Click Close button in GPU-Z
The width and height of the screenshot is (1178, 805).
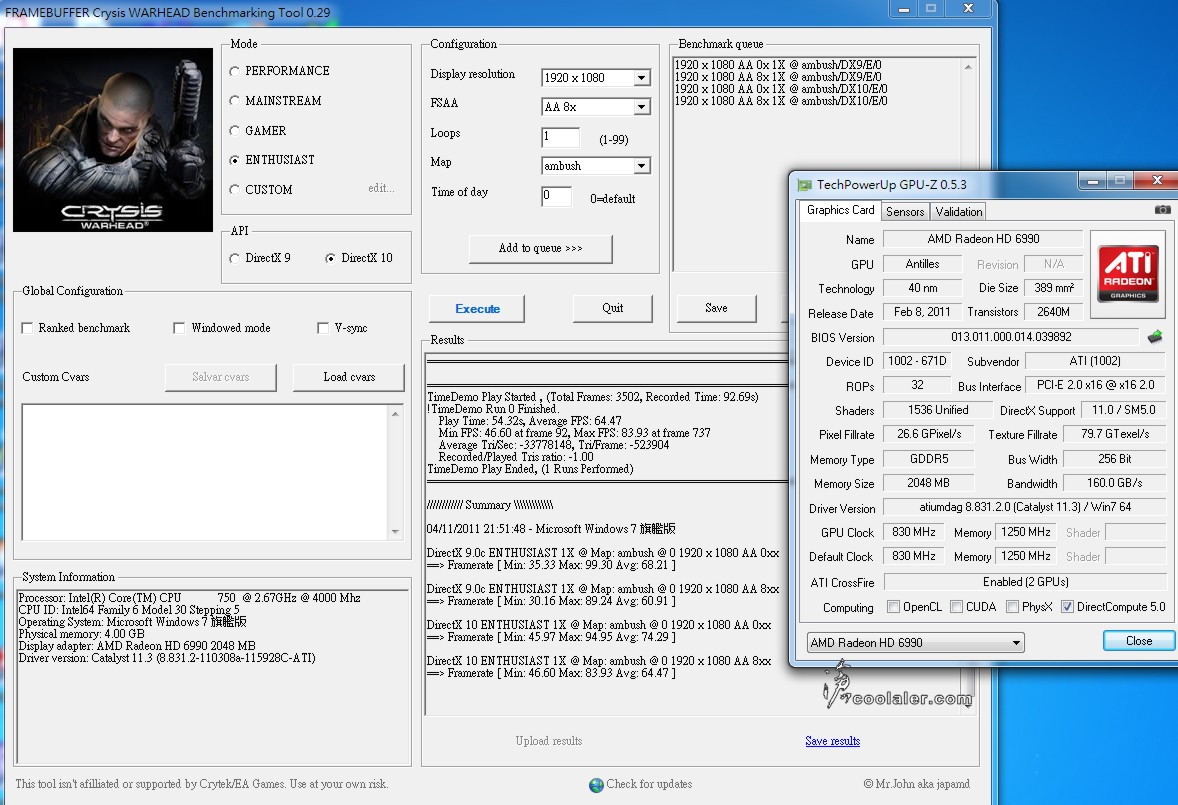coord(1138,641)
